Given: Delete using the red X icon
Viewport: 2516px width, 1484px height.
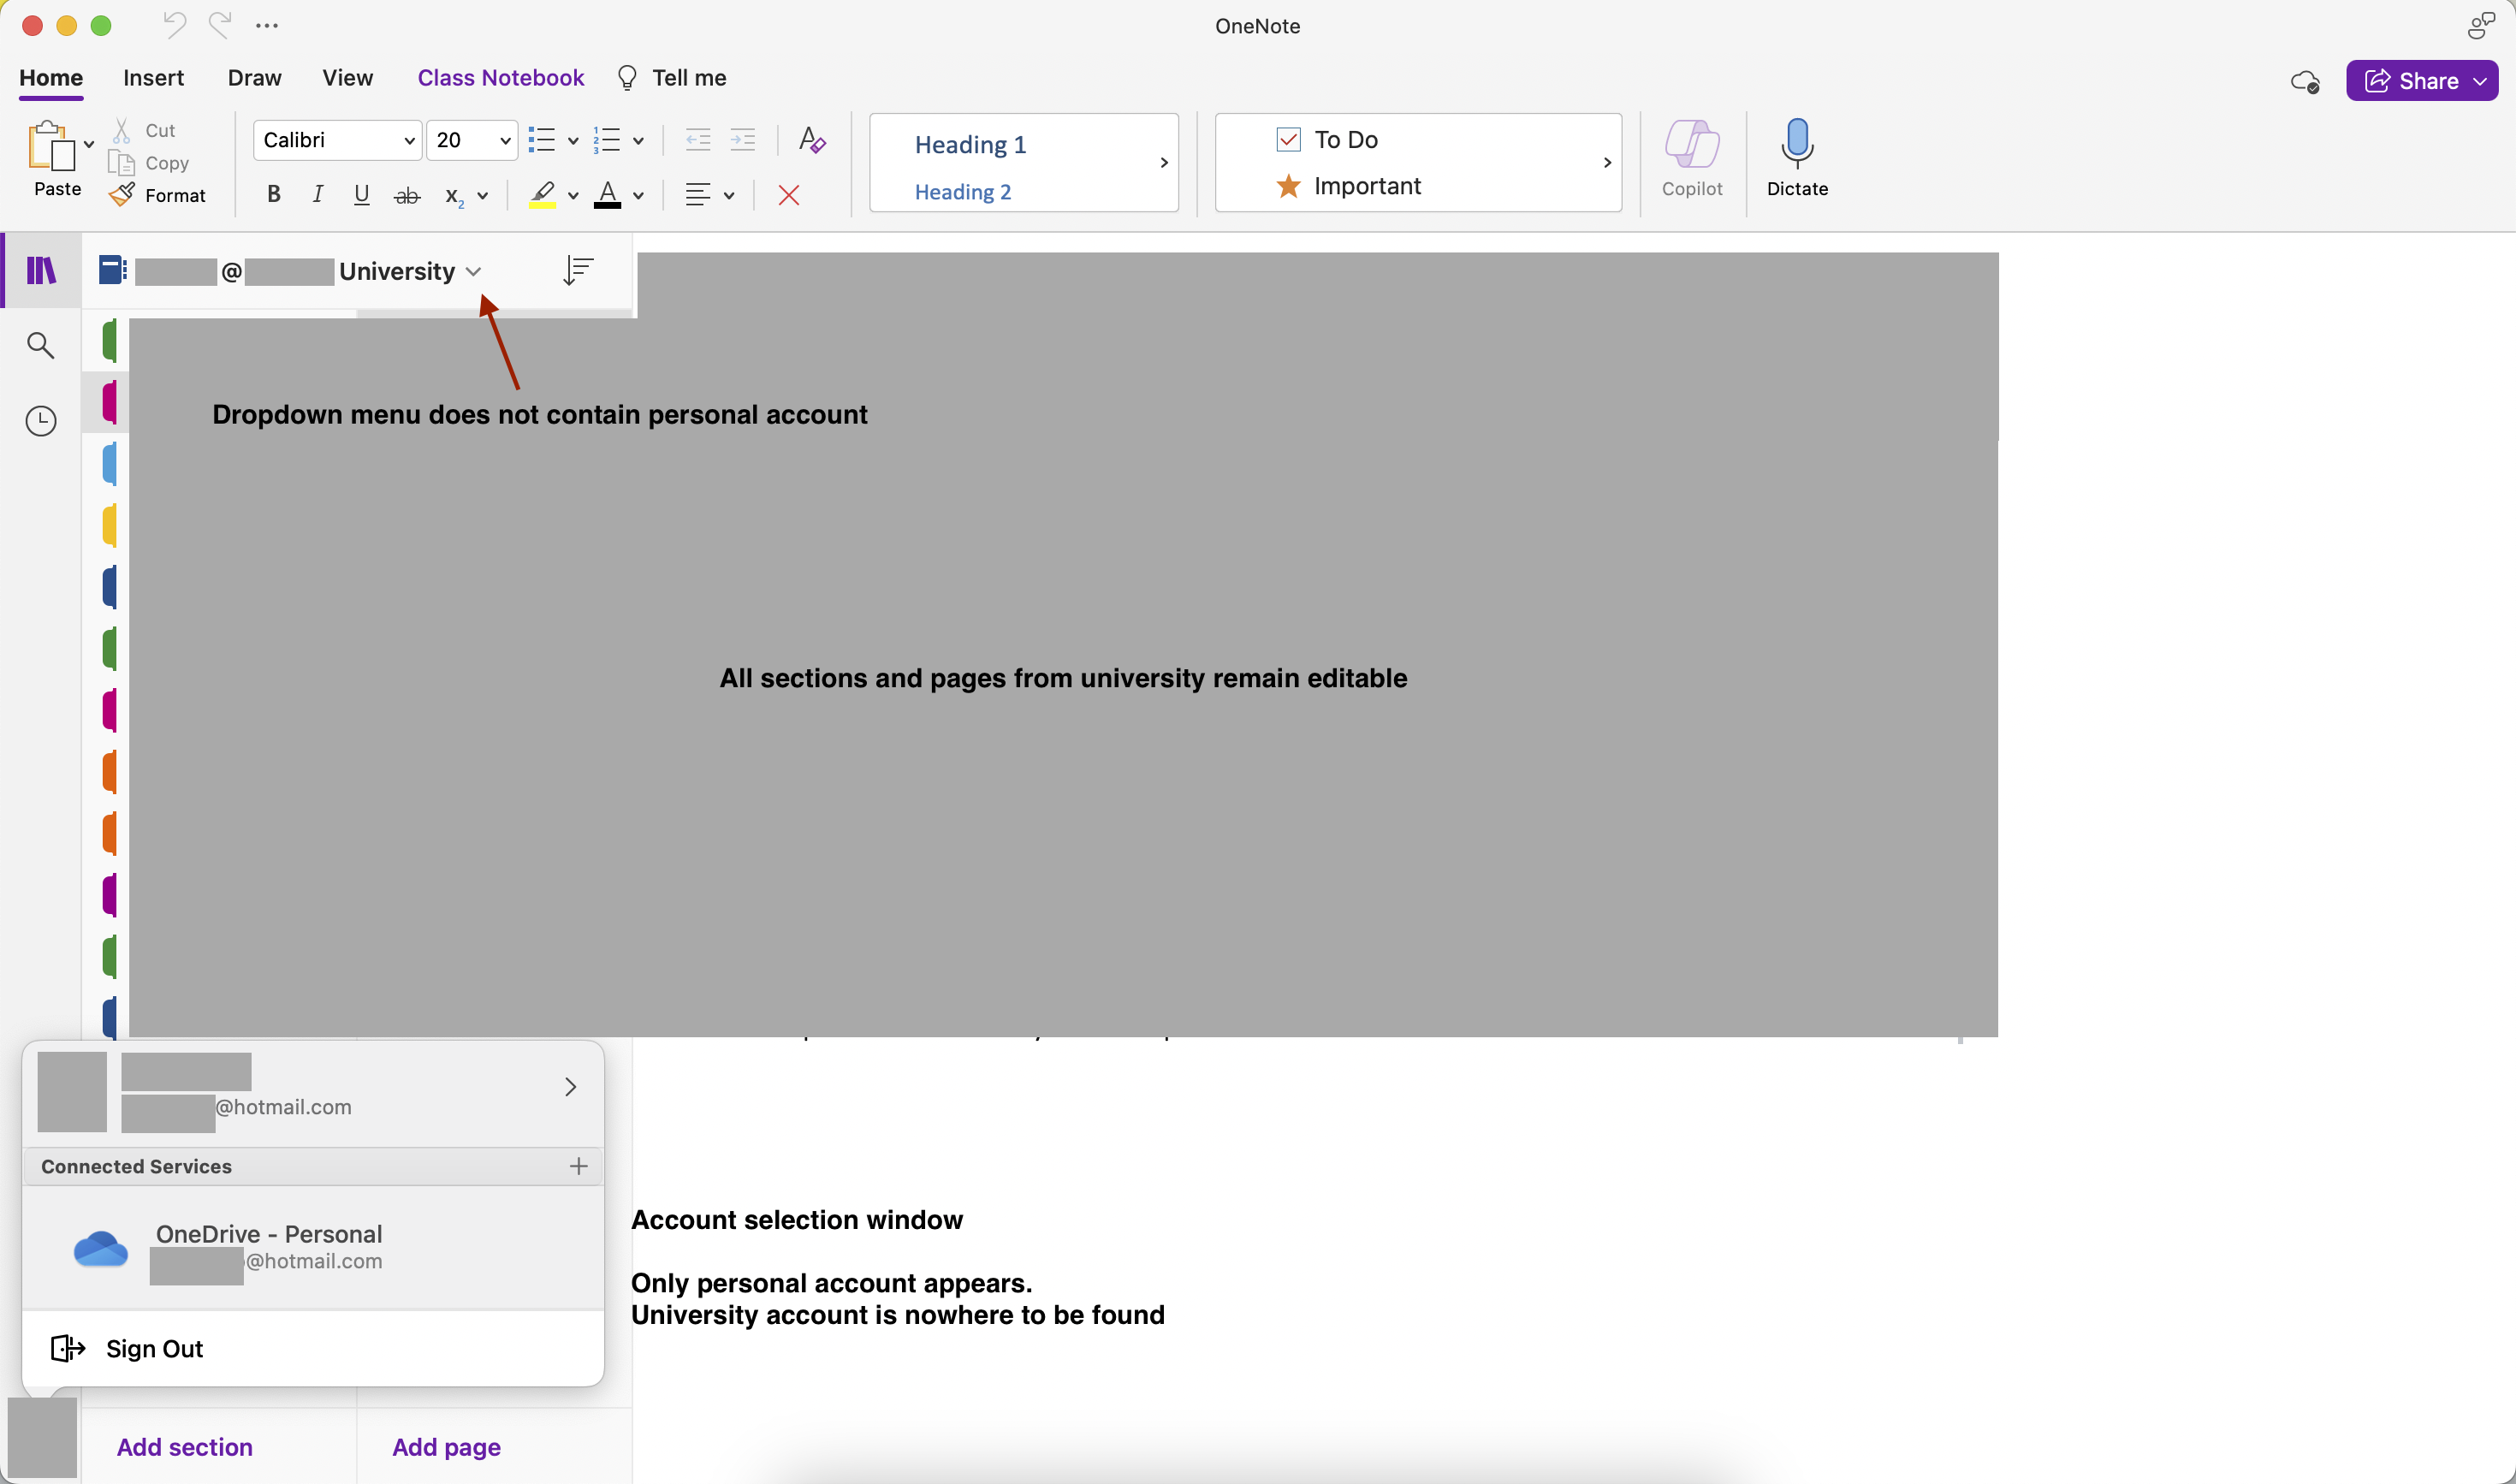Looking at the screenshot, I should coord(788,195).
